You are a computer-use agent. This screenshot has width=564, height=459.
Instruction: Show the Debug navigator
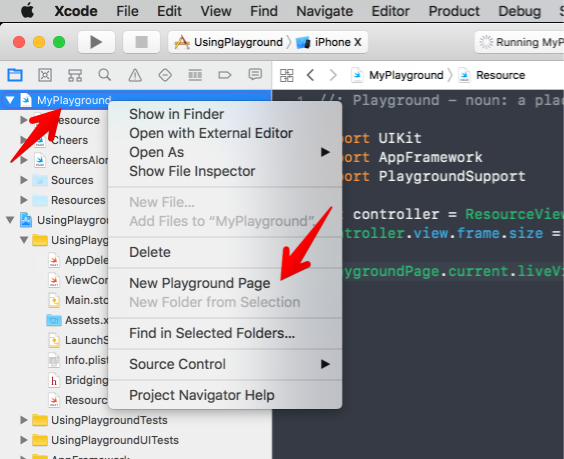(x=195, y=75)
